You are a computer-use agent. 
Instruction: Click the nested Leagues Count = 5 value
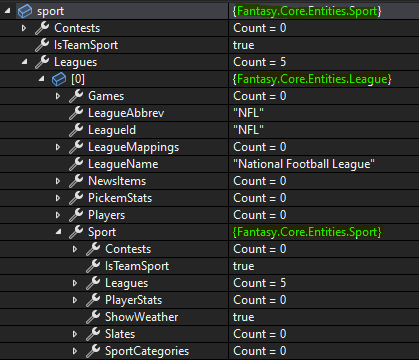pyautogui.click(x=260, y=283)
